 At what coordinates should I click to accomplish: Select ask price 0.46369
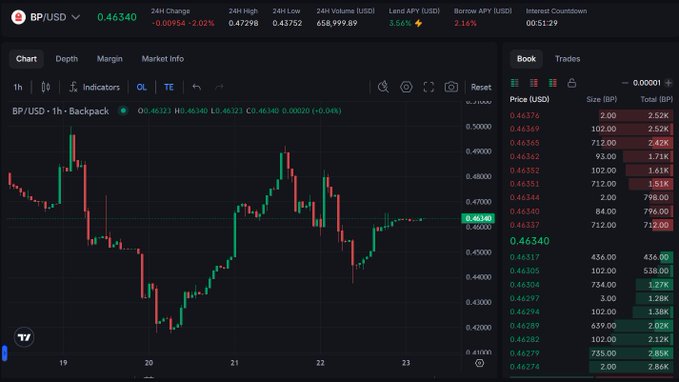524,129
